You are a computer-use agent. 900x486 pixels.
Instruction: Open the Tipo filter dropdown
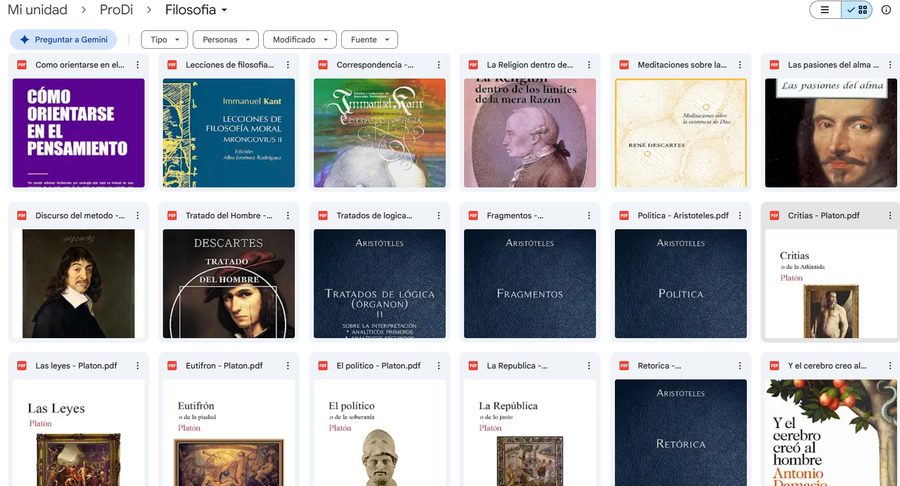pos(165,40)
